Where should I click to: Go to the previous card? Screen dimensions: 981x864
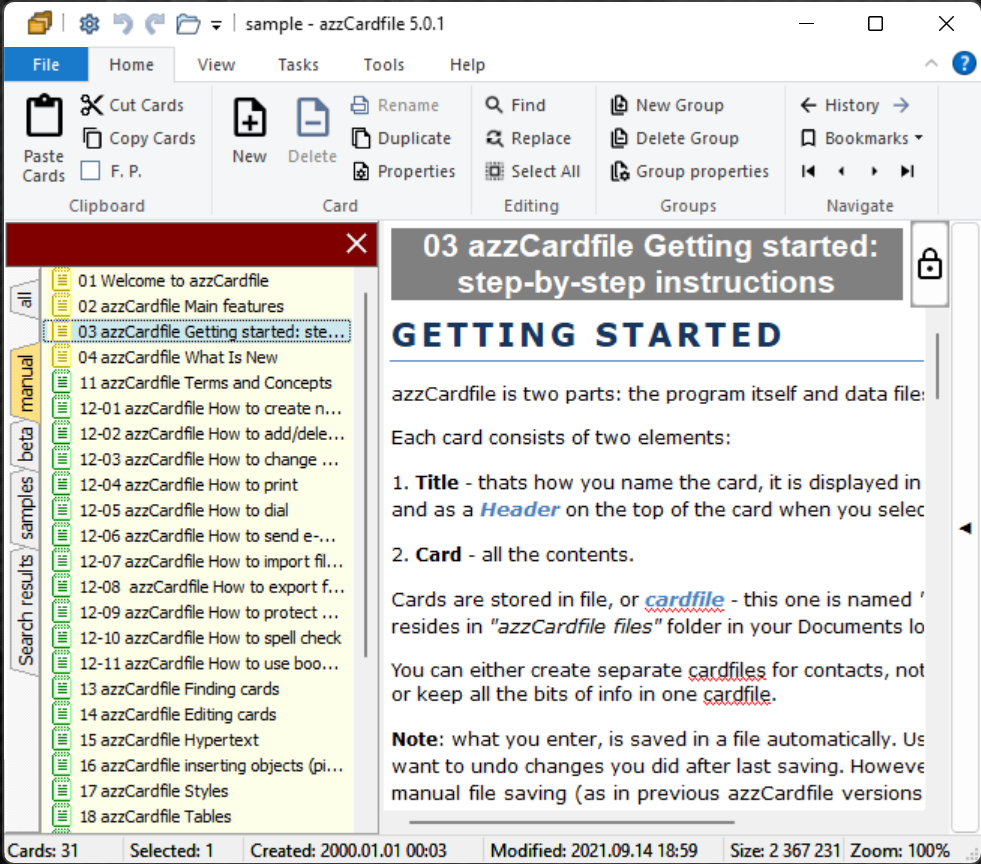[x=841, y=171]
